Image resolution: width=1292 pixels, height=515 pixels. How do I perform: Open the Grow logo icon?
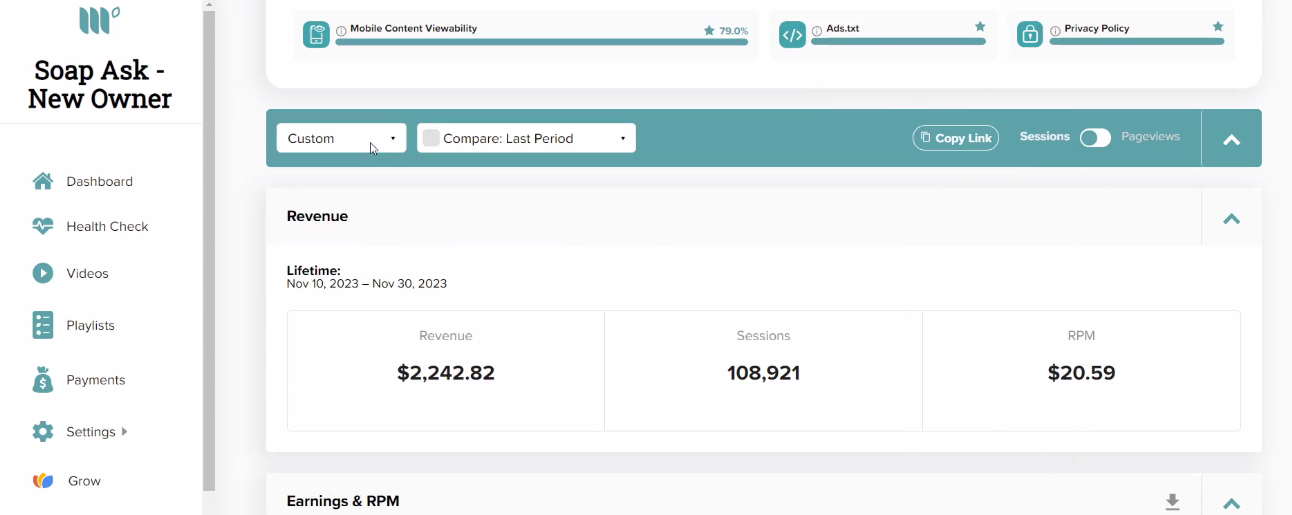(x=43, y=481)
